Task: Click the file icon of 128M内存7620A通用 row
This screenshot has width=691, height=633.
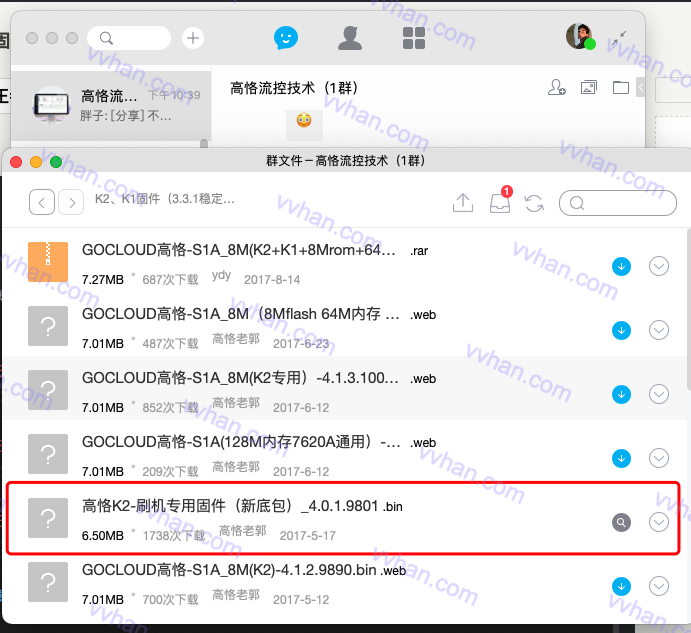Action: click(48, 454)
